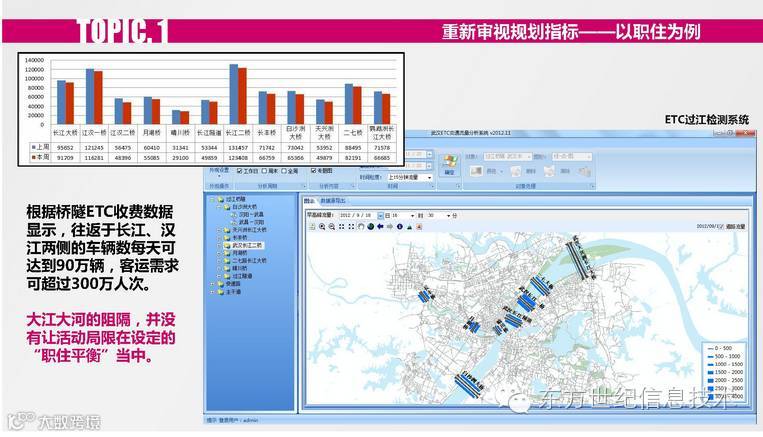Select the 全周 option
Screen dimensions: 763x437
click(284, 171)
